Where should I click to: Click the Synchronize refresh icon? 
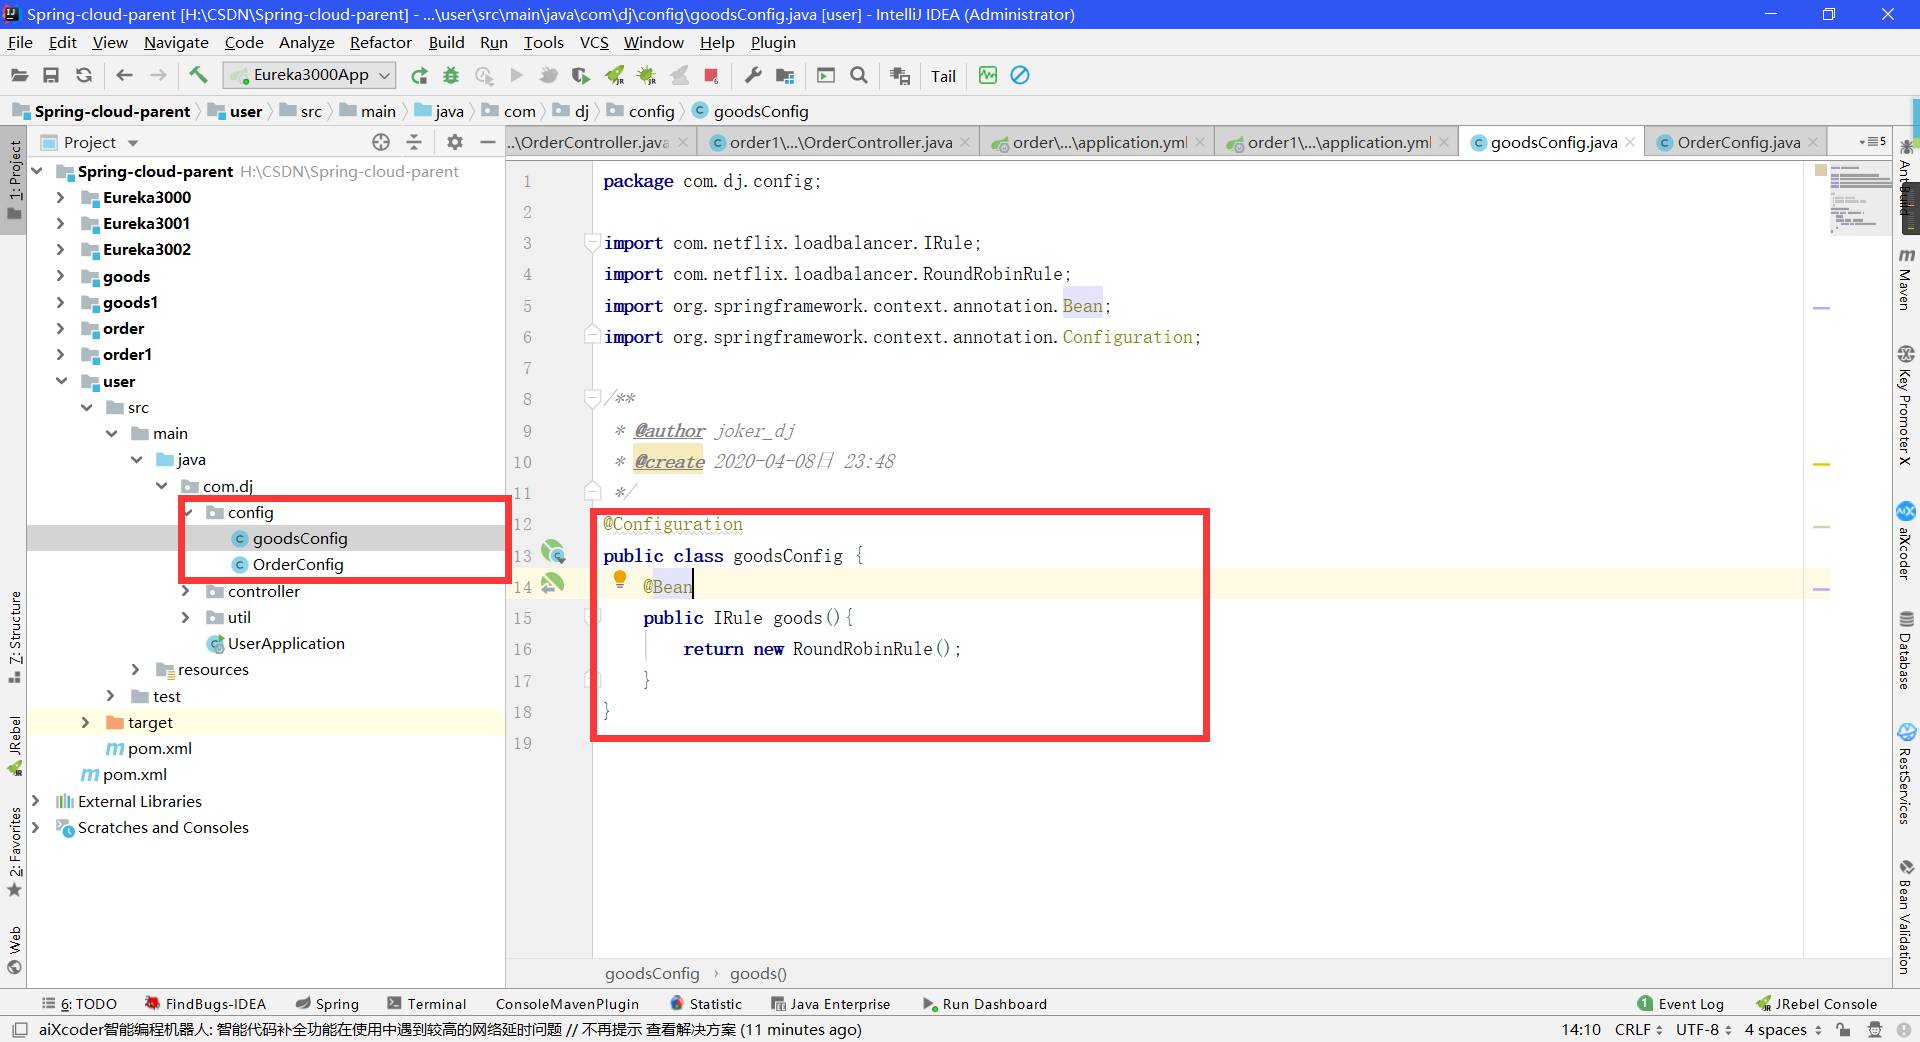(x=84, y=75)
